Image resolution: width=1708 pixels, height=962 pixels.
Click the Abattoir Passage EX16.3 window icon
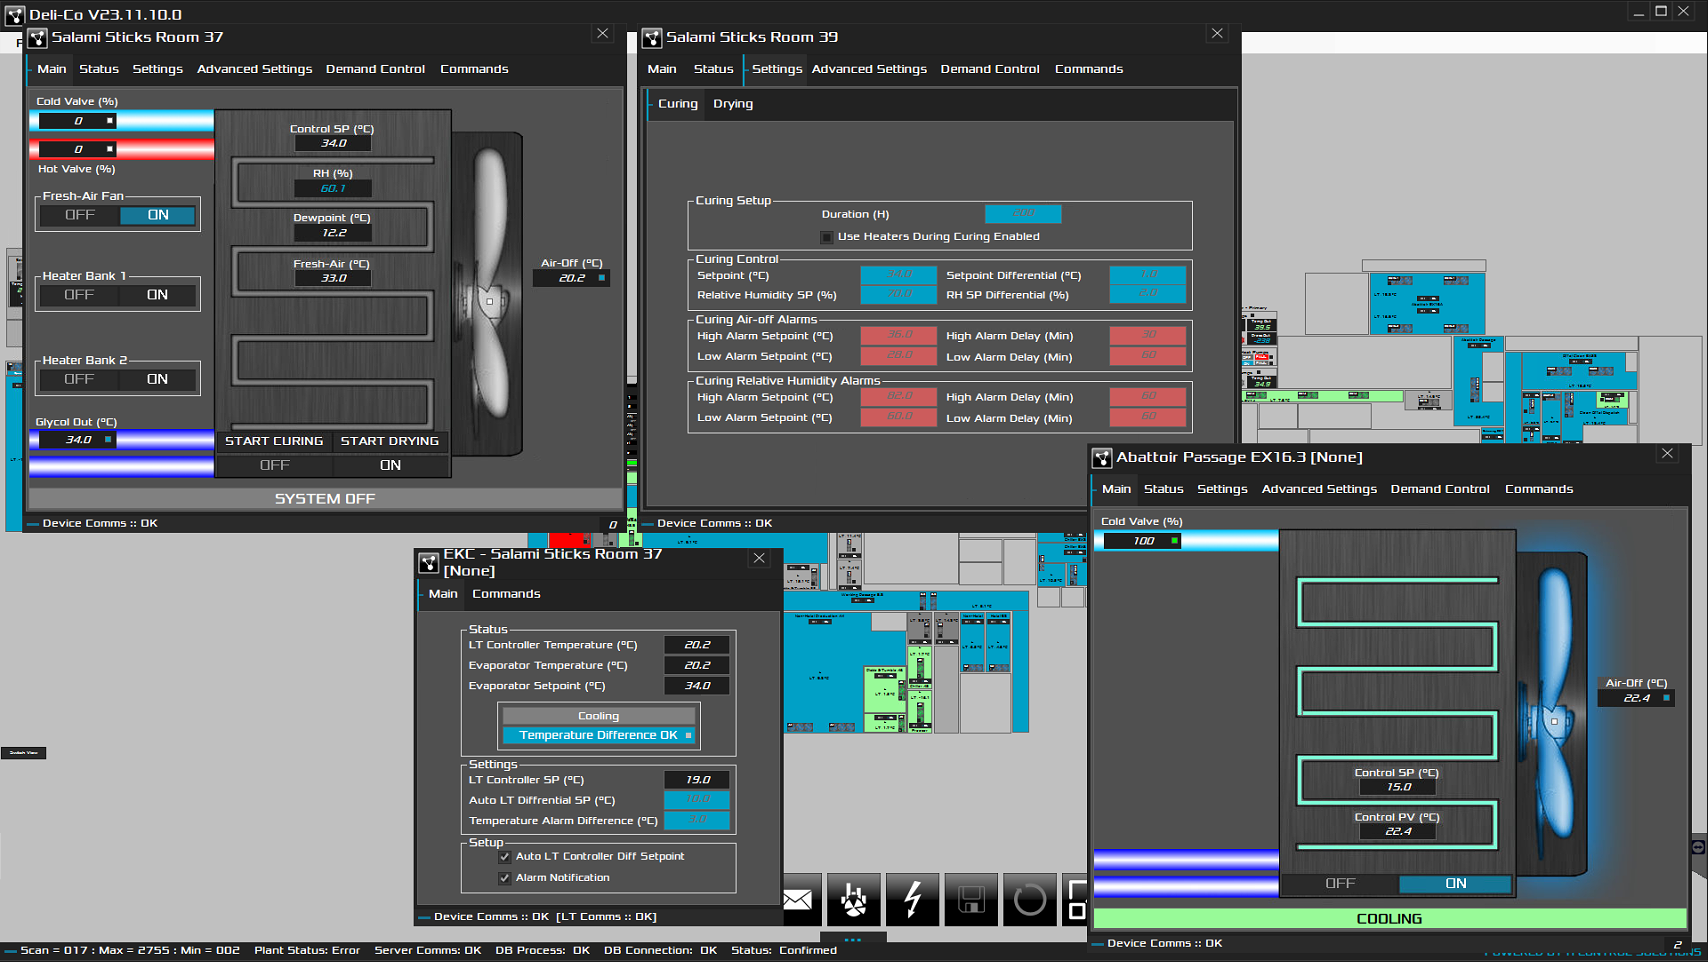(1102, 458)
